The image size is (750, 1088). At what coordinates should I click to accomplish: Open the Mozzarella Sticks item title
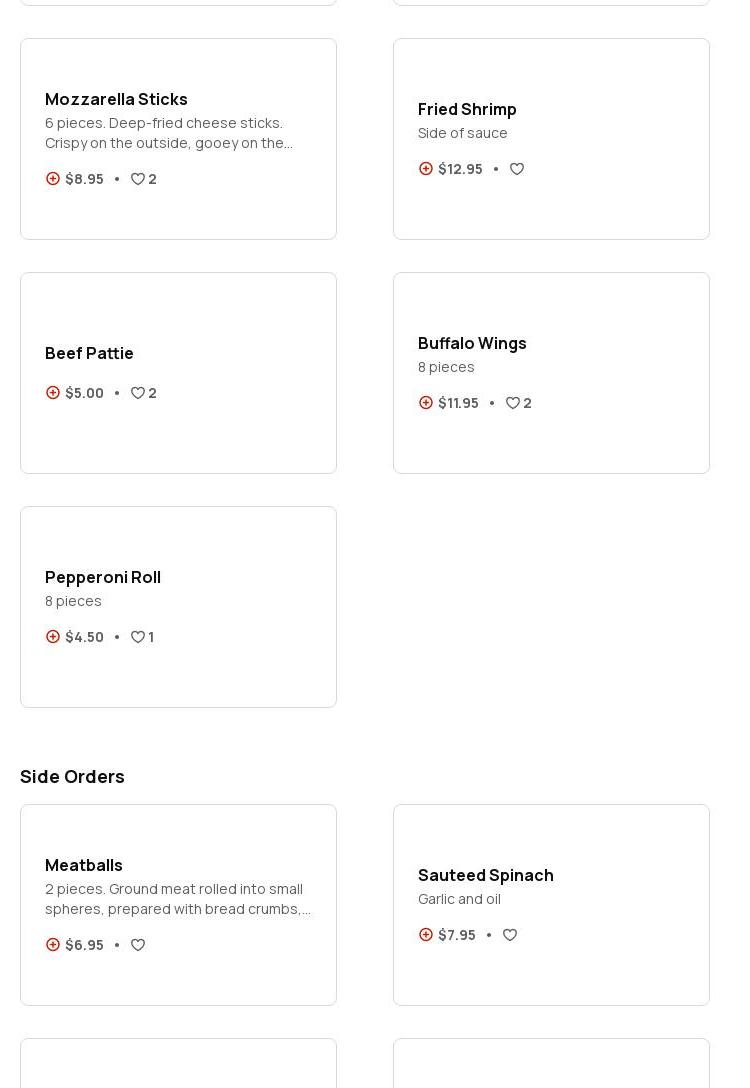coord(116,99)
